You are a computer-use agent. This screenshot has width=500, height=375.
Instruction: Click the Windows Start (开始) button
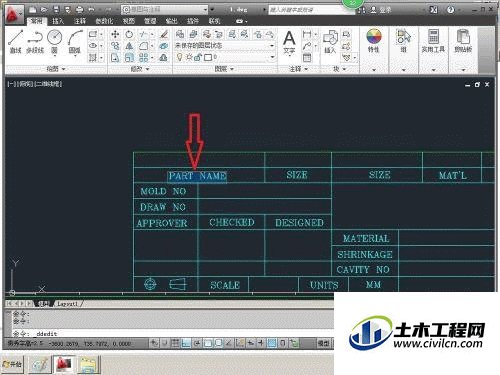(12, 364)
